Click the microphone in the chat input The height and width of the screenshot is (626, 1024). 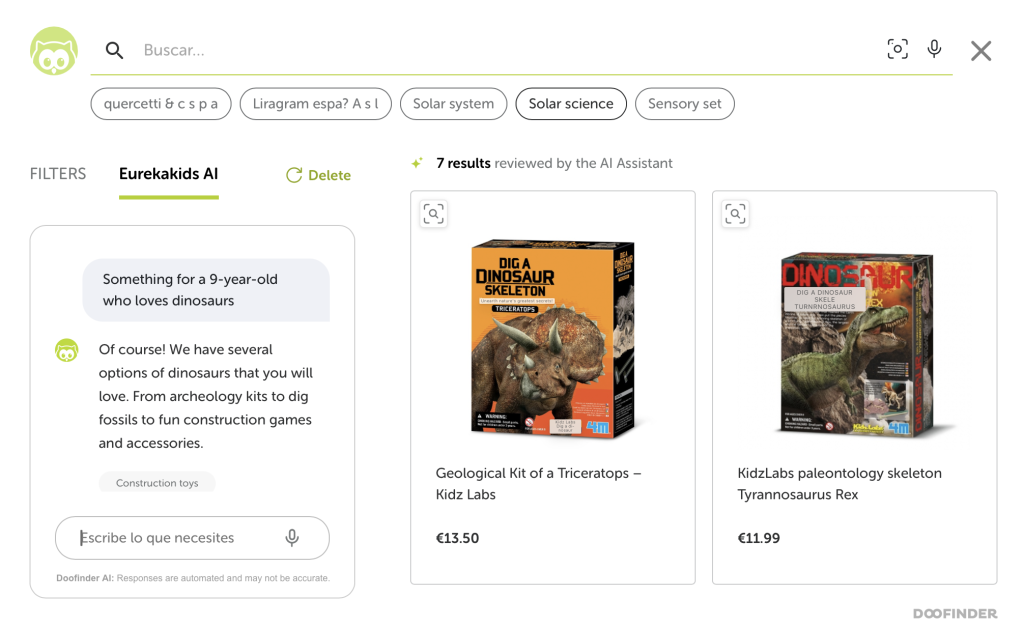pos(292,537)
